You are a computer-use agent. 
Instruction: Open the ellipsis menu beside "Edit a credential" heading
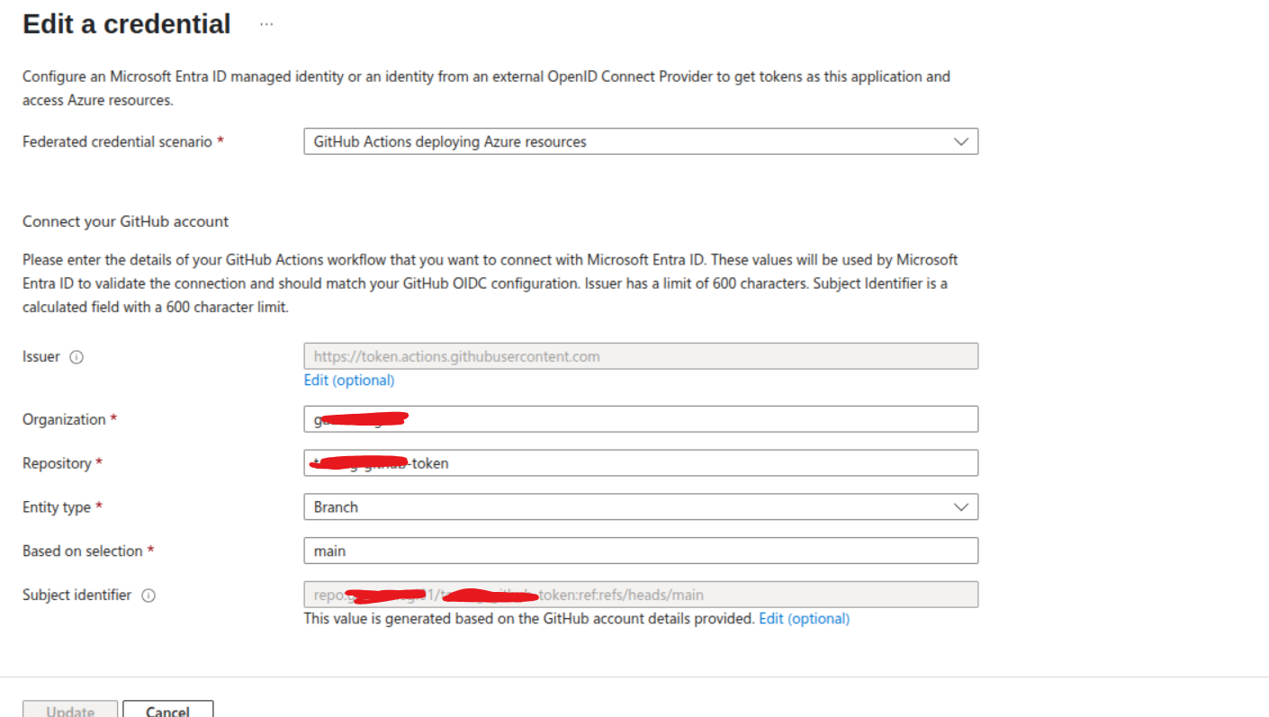tap(266, 22)
